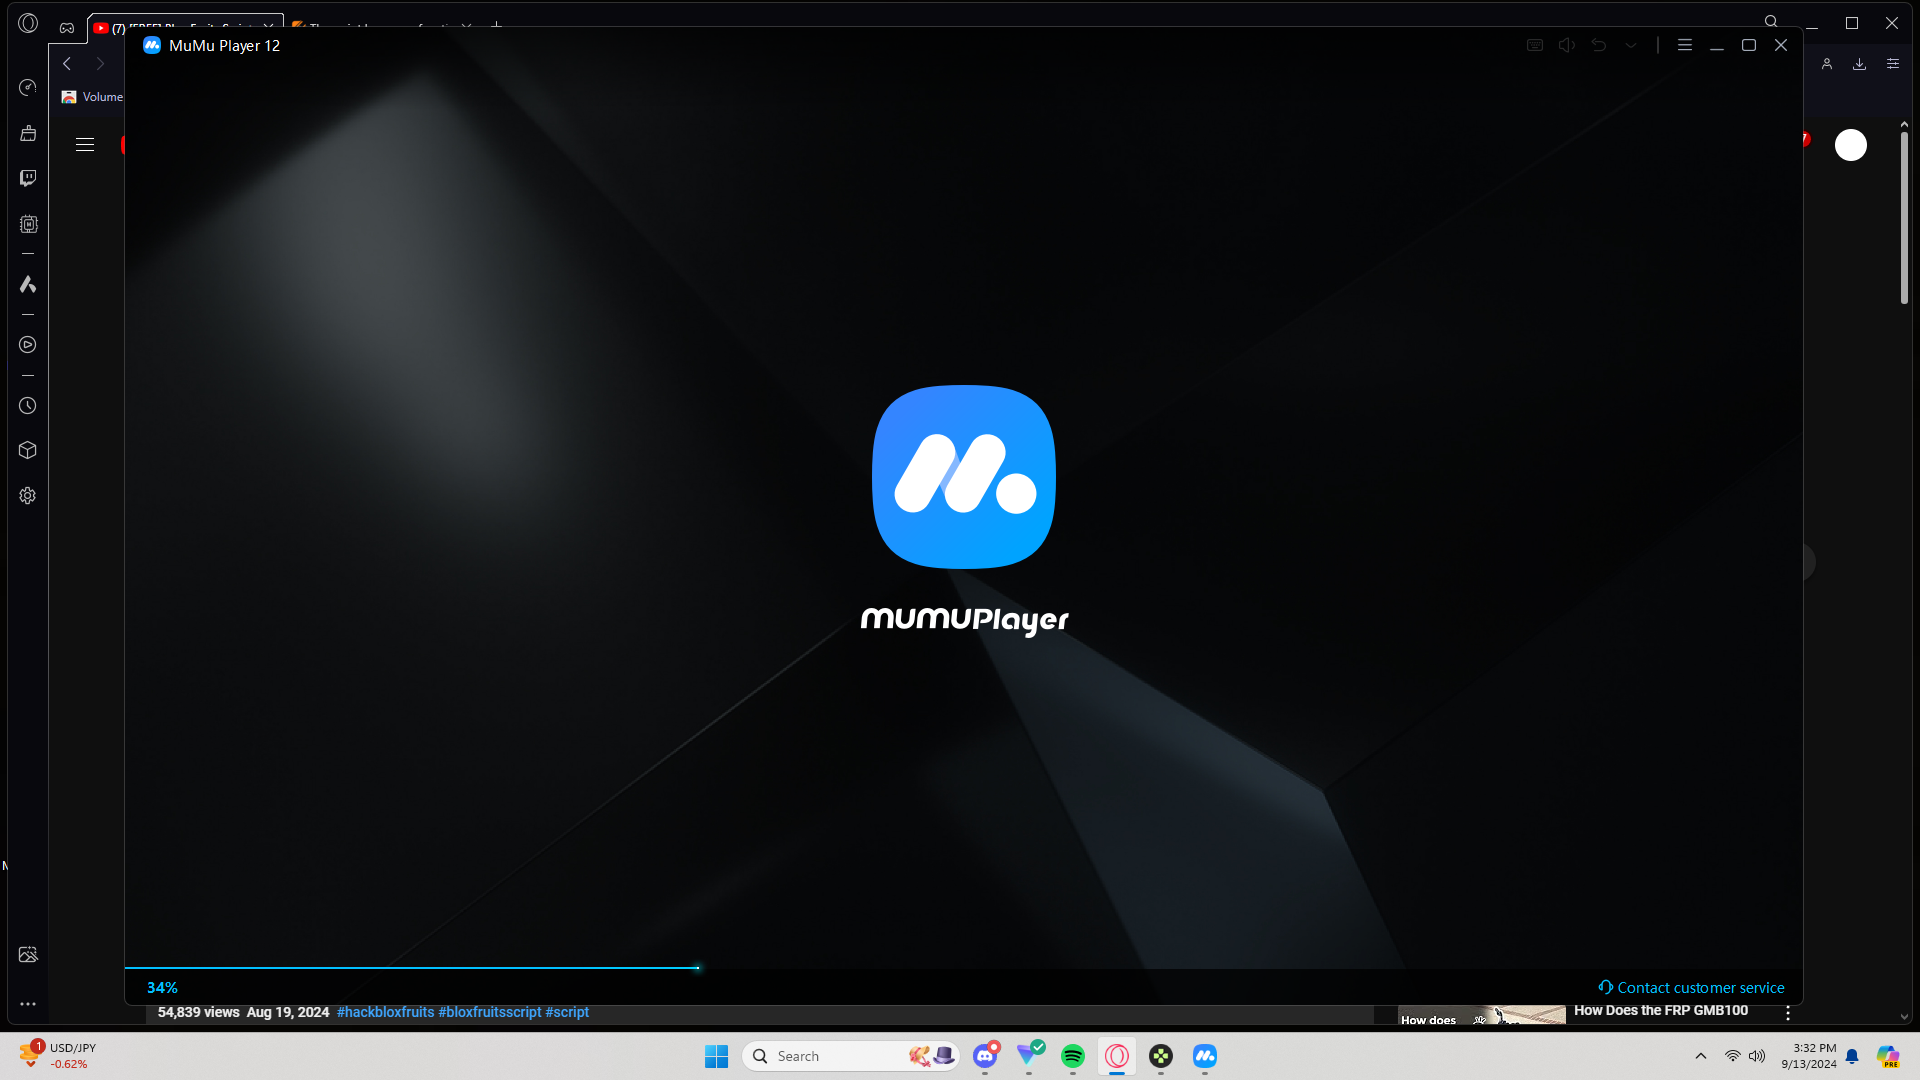Open the chip icon panel in Opera sidebar
Image resolution: width=1920 pixels, height=1080 pixels.
tap(28, 225)
